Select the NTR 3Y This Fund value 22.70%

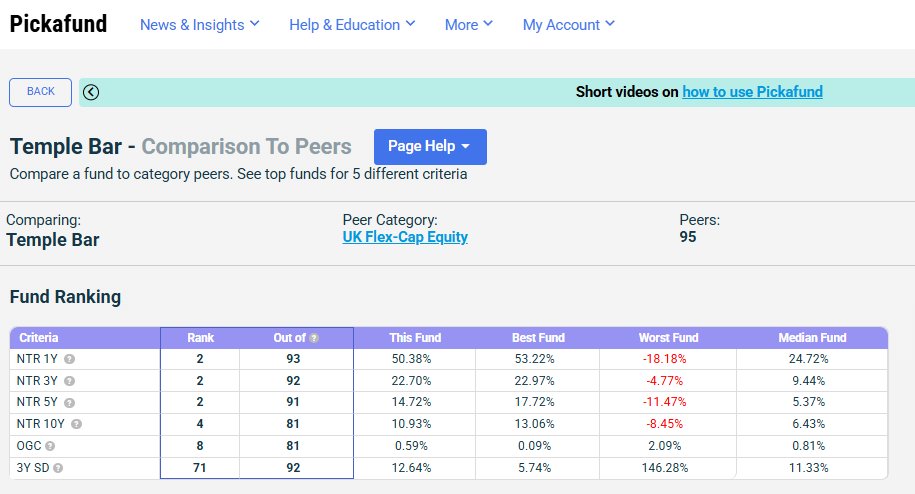click(411, 381)
